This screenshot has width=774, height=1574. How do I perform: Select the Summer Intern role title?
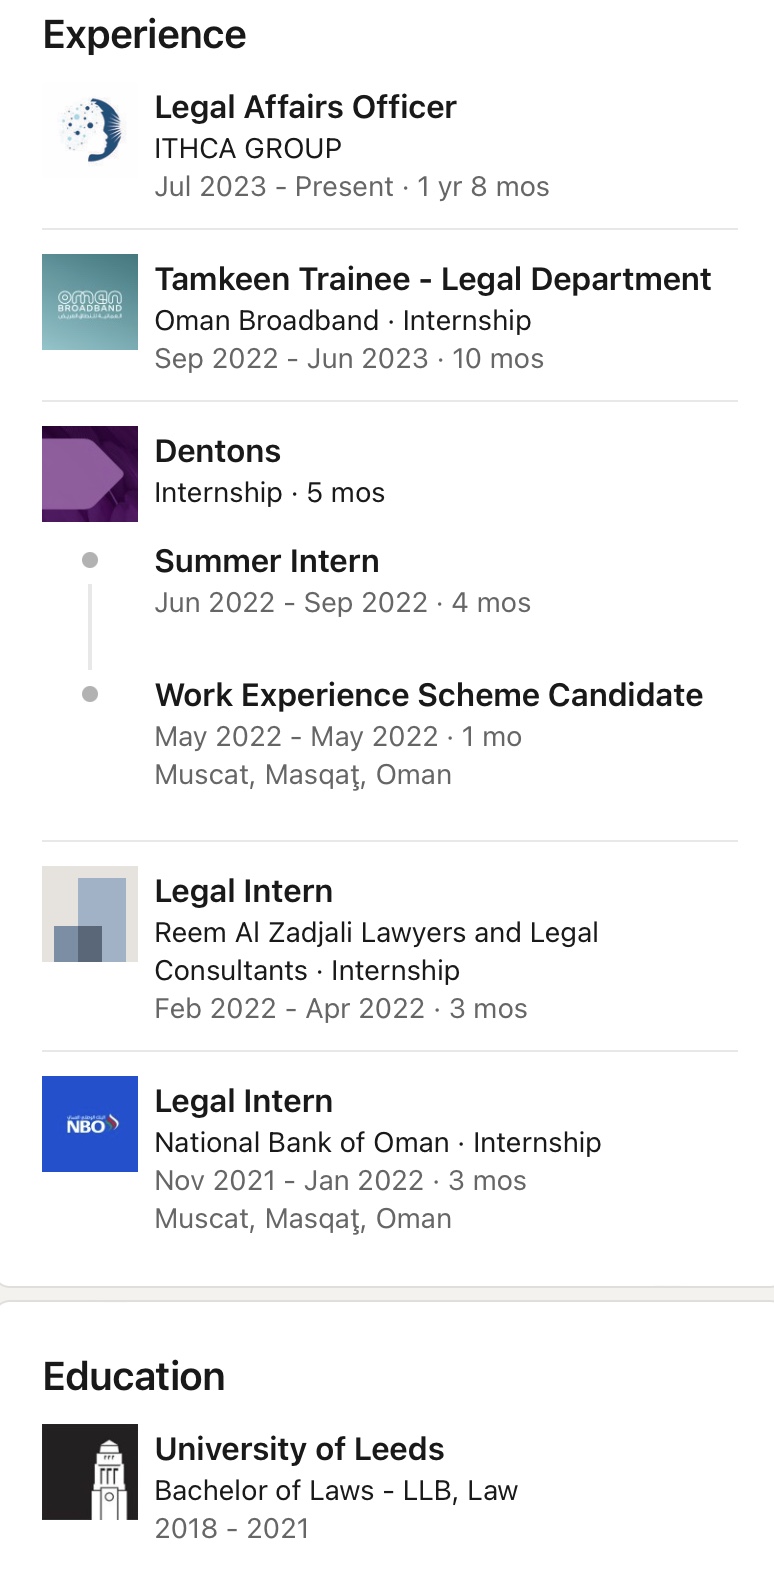pyautogui.click(x=266, y=561)
